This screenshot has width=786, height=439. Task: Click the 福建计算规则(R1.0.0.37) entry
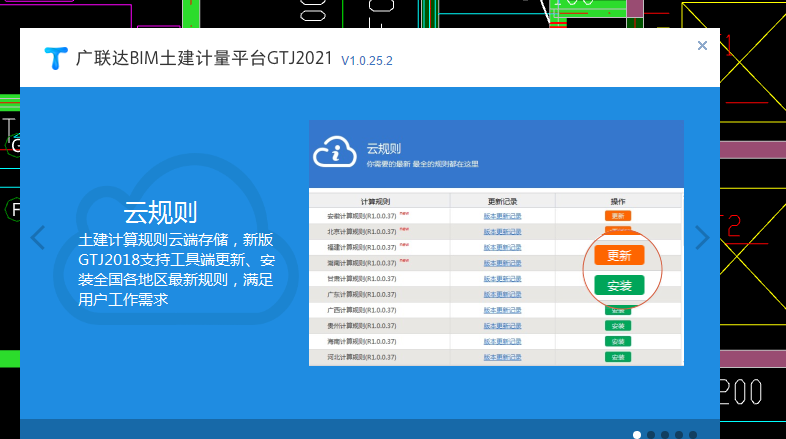click(361, 247)
